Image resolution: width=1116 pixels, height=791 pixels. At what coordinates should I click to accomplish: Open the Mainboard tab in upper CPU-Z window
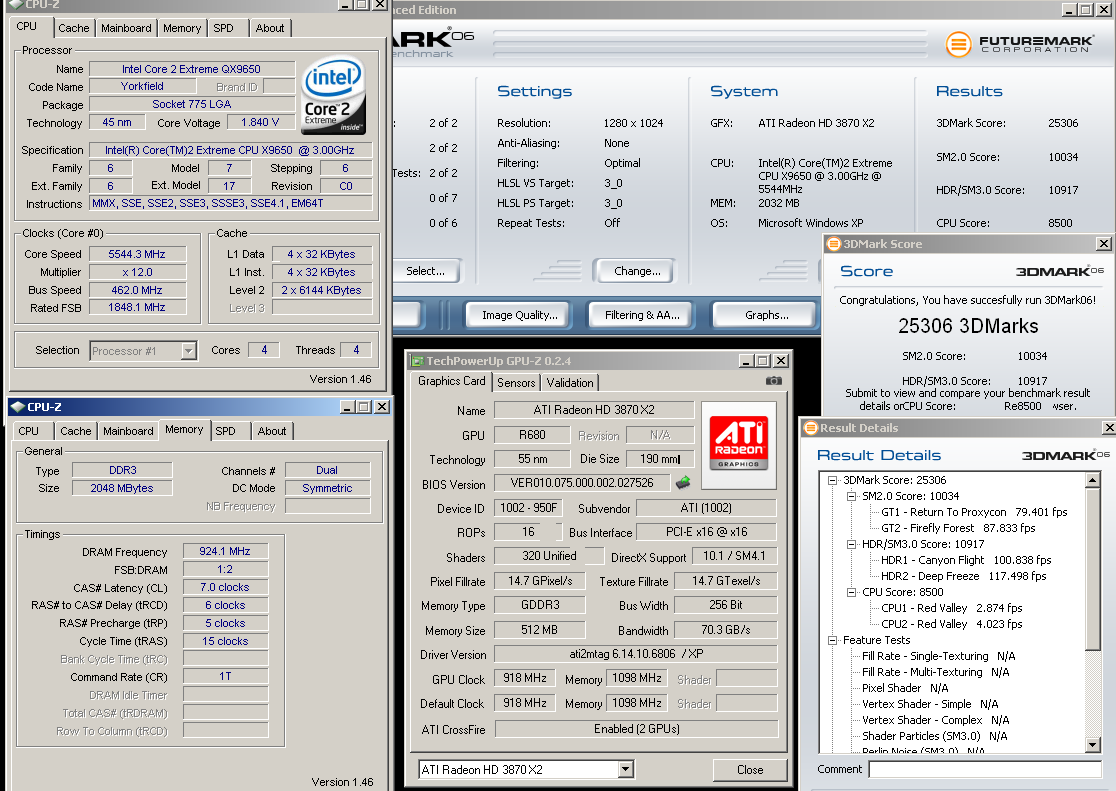pyautogui.click(x=126, y=28)
